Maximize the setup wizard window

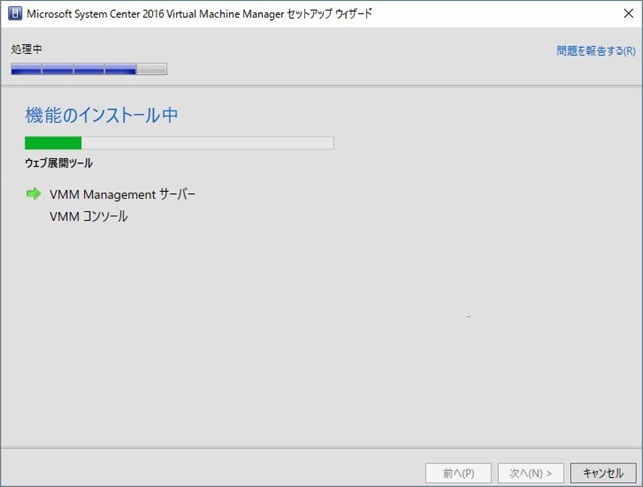pos(582,14)
